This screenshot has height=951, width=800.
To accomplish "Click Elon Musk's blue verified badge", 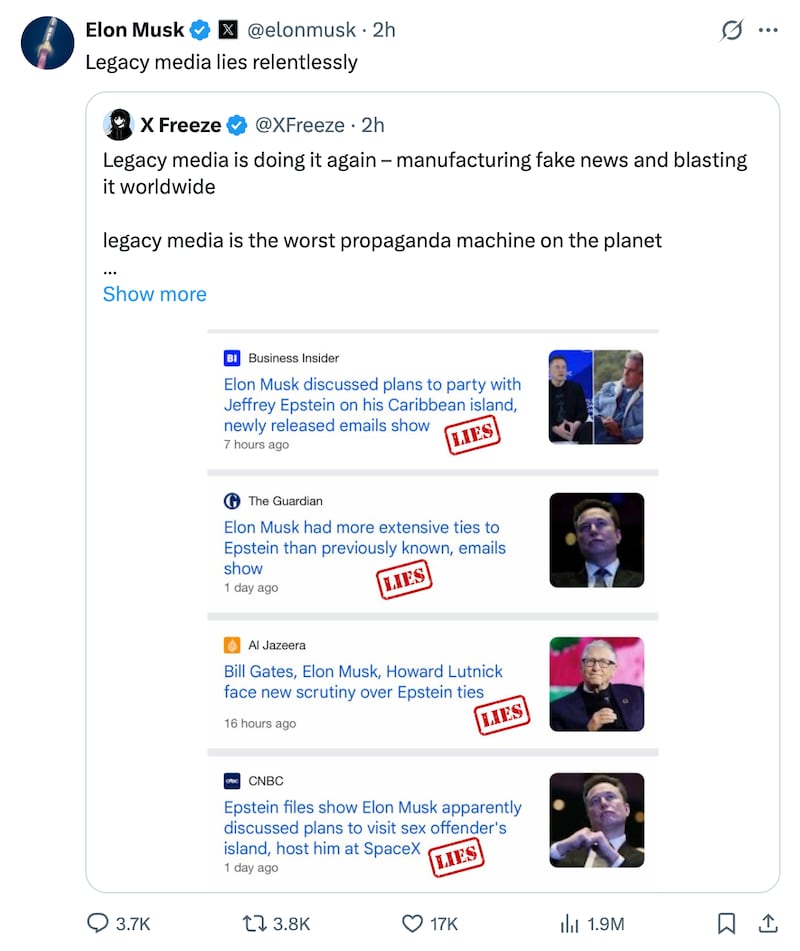I will [199, 29].
